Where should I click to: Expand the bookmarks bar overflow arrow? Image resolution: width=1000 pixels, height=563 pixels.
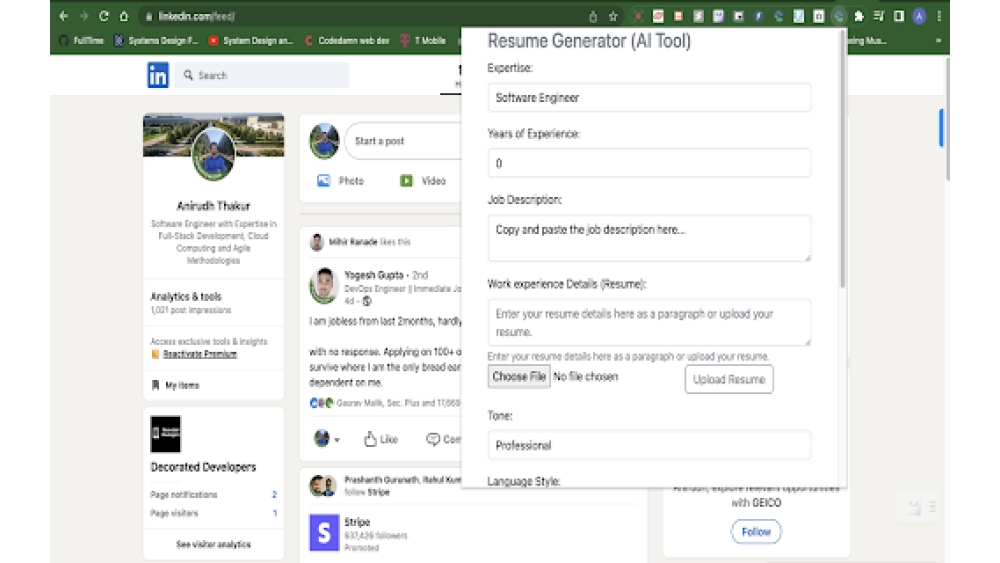(x=938, y=40)
